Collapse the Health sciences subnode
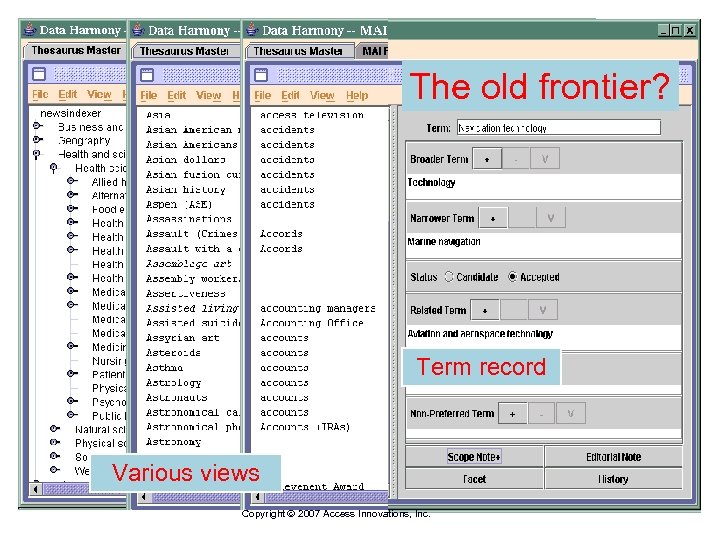The height and width of the screenshot is (540, 720). tap(54, 168)
